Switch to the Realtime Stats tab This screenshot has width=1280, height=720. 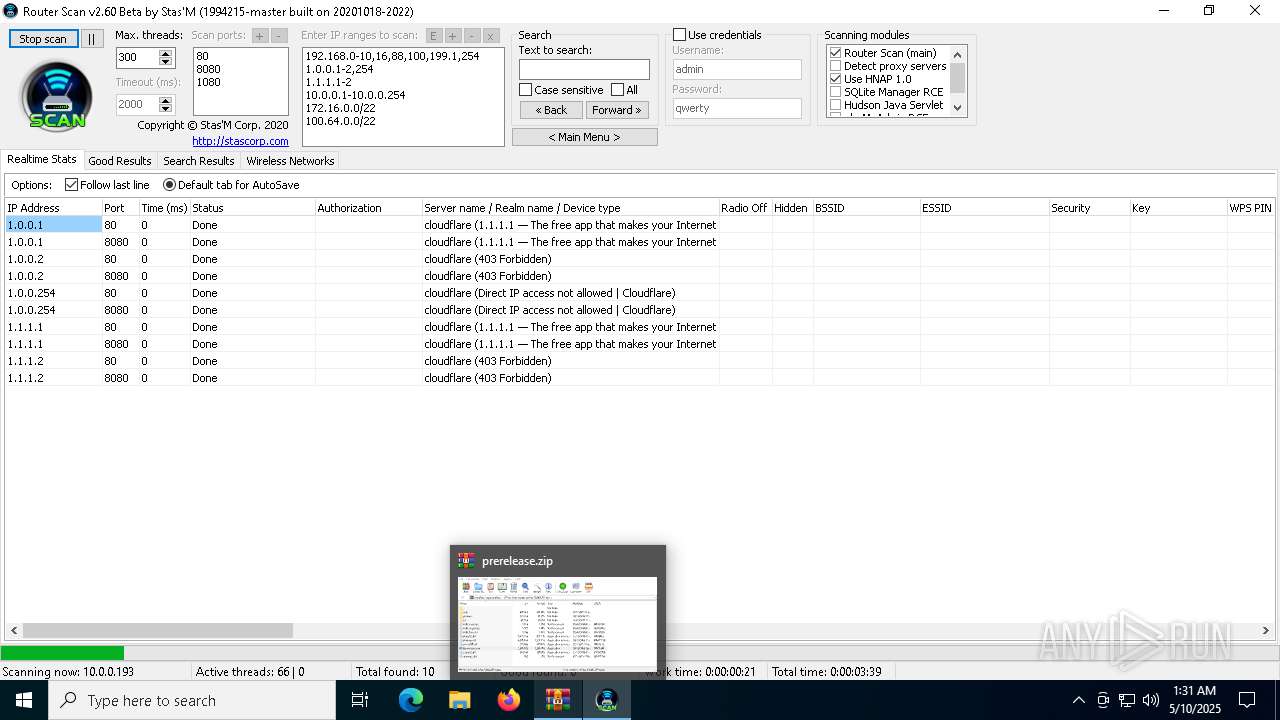click(42, 159)
